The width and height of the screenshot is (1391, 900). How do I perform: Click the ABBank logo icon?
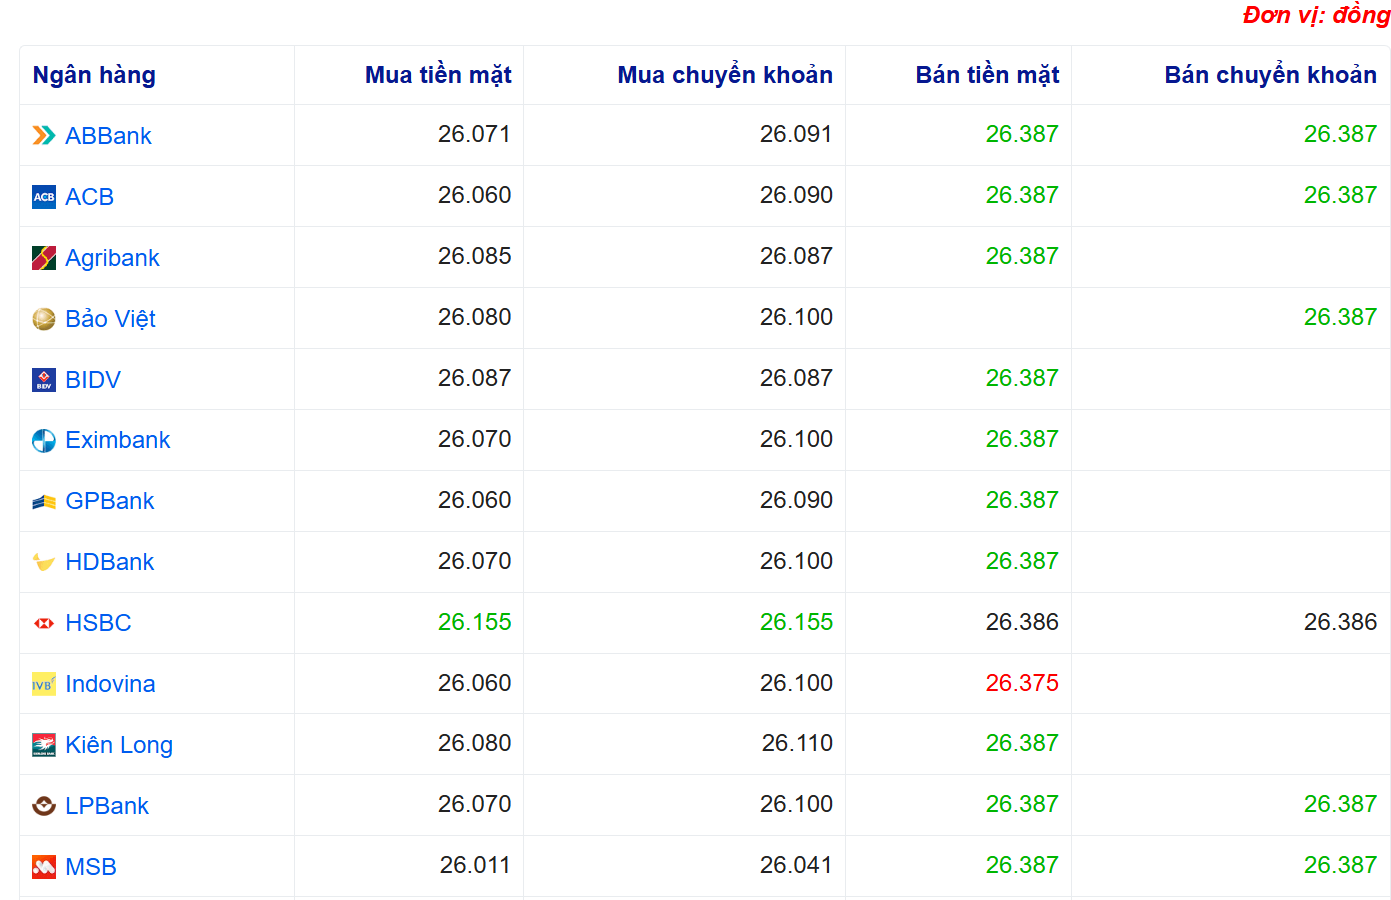(43, 136)
